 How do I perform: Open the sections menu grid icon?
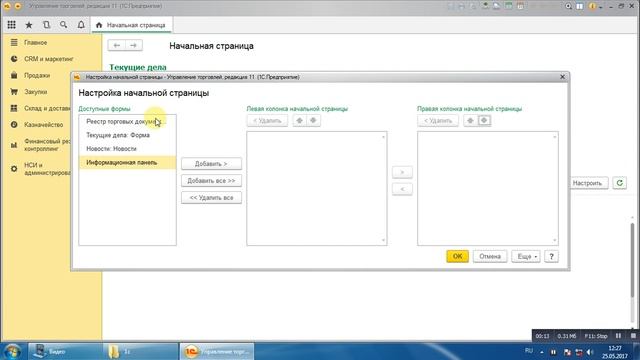tap(11, 25)
